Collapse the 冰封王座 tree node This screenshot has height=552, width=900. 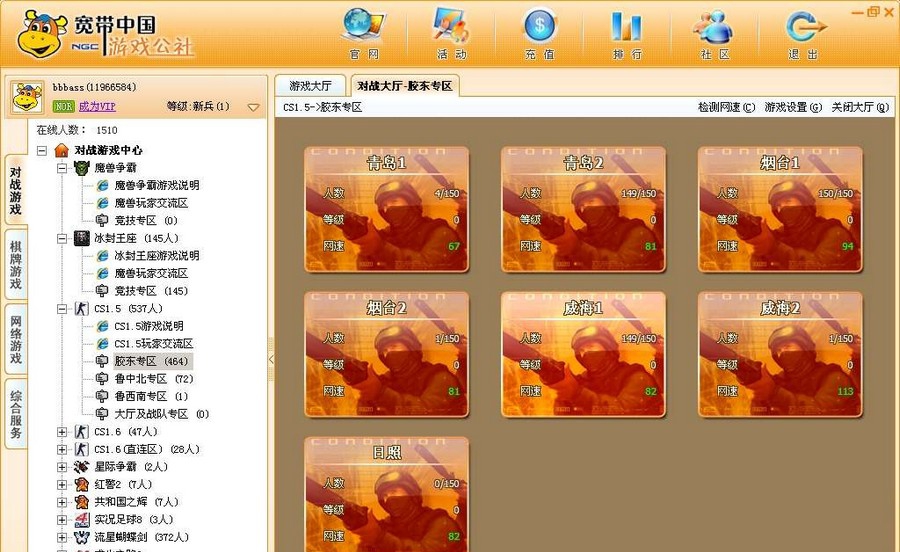tap(62, 238)
